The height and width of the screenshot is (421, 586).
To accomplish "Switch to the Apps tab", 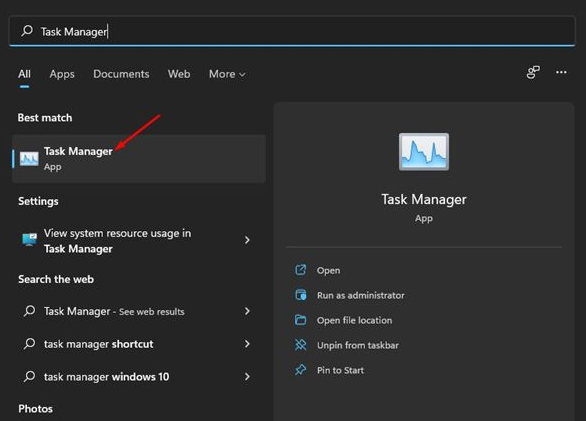I will click(x=62, y=74).
